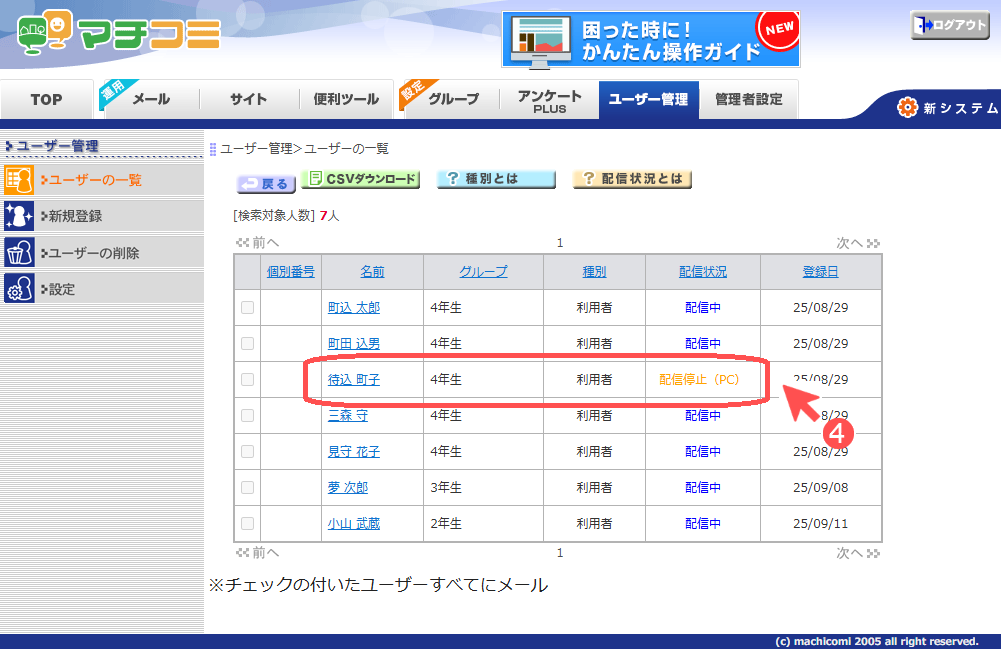Open the アンケート PLUS tab
The height and width of the screenshot is (668, 1001).
pos(549,101)
